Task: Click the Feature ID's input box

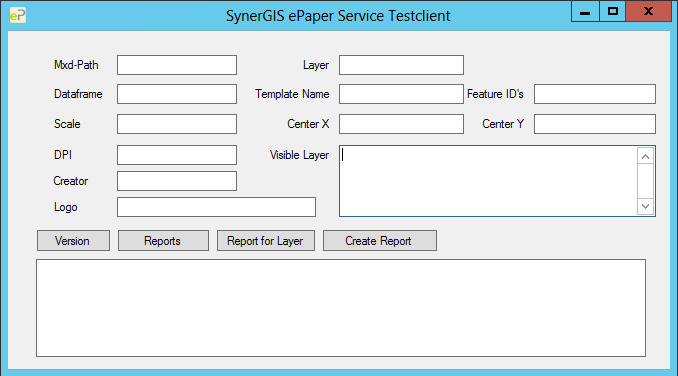Action: 595,94
